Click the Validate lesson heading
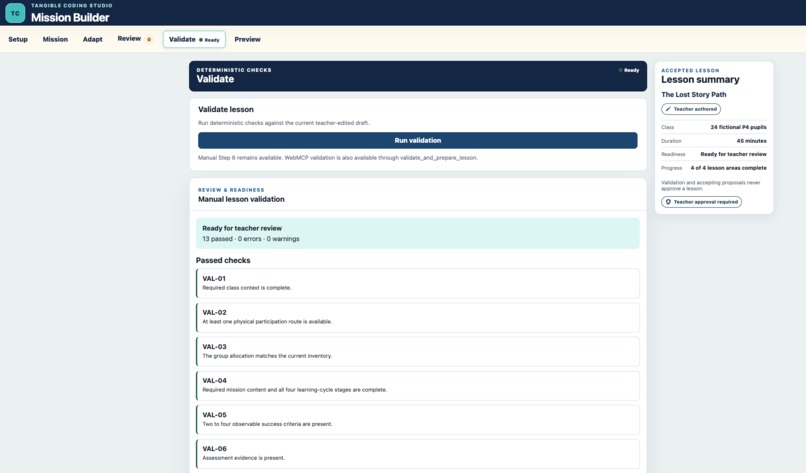 (226, 110)
